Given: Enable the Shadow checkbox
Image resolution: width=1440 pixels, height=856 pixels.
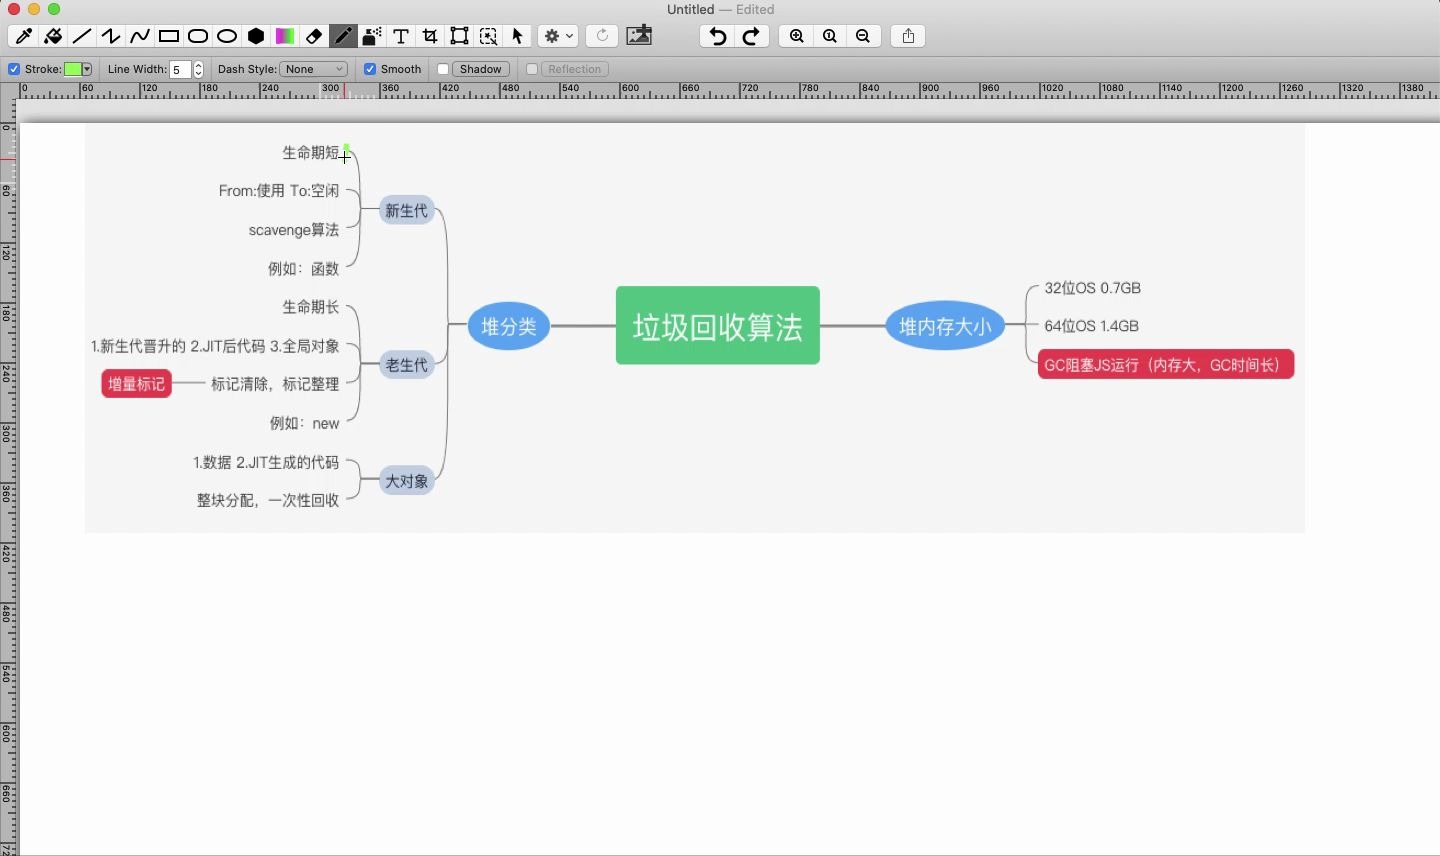Looking at the screenshot, I should pos(443,69).
